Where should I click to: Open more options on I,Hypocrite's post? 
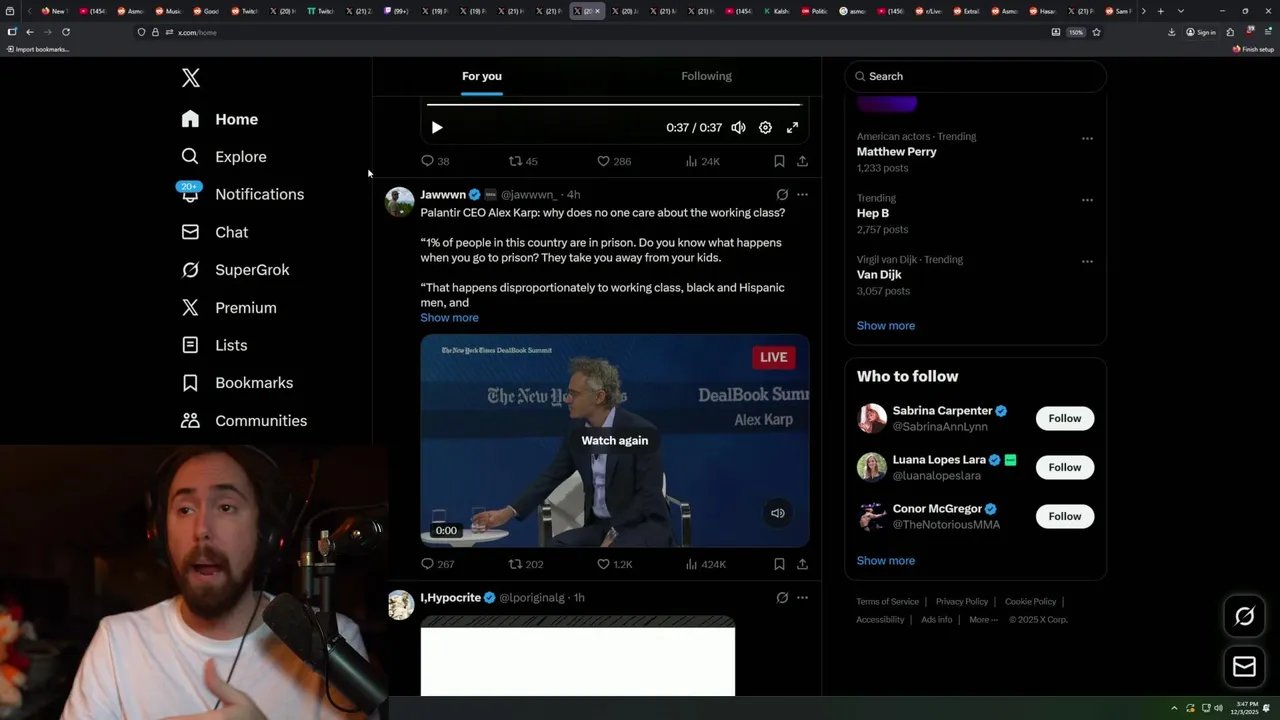tap(802, 598)
